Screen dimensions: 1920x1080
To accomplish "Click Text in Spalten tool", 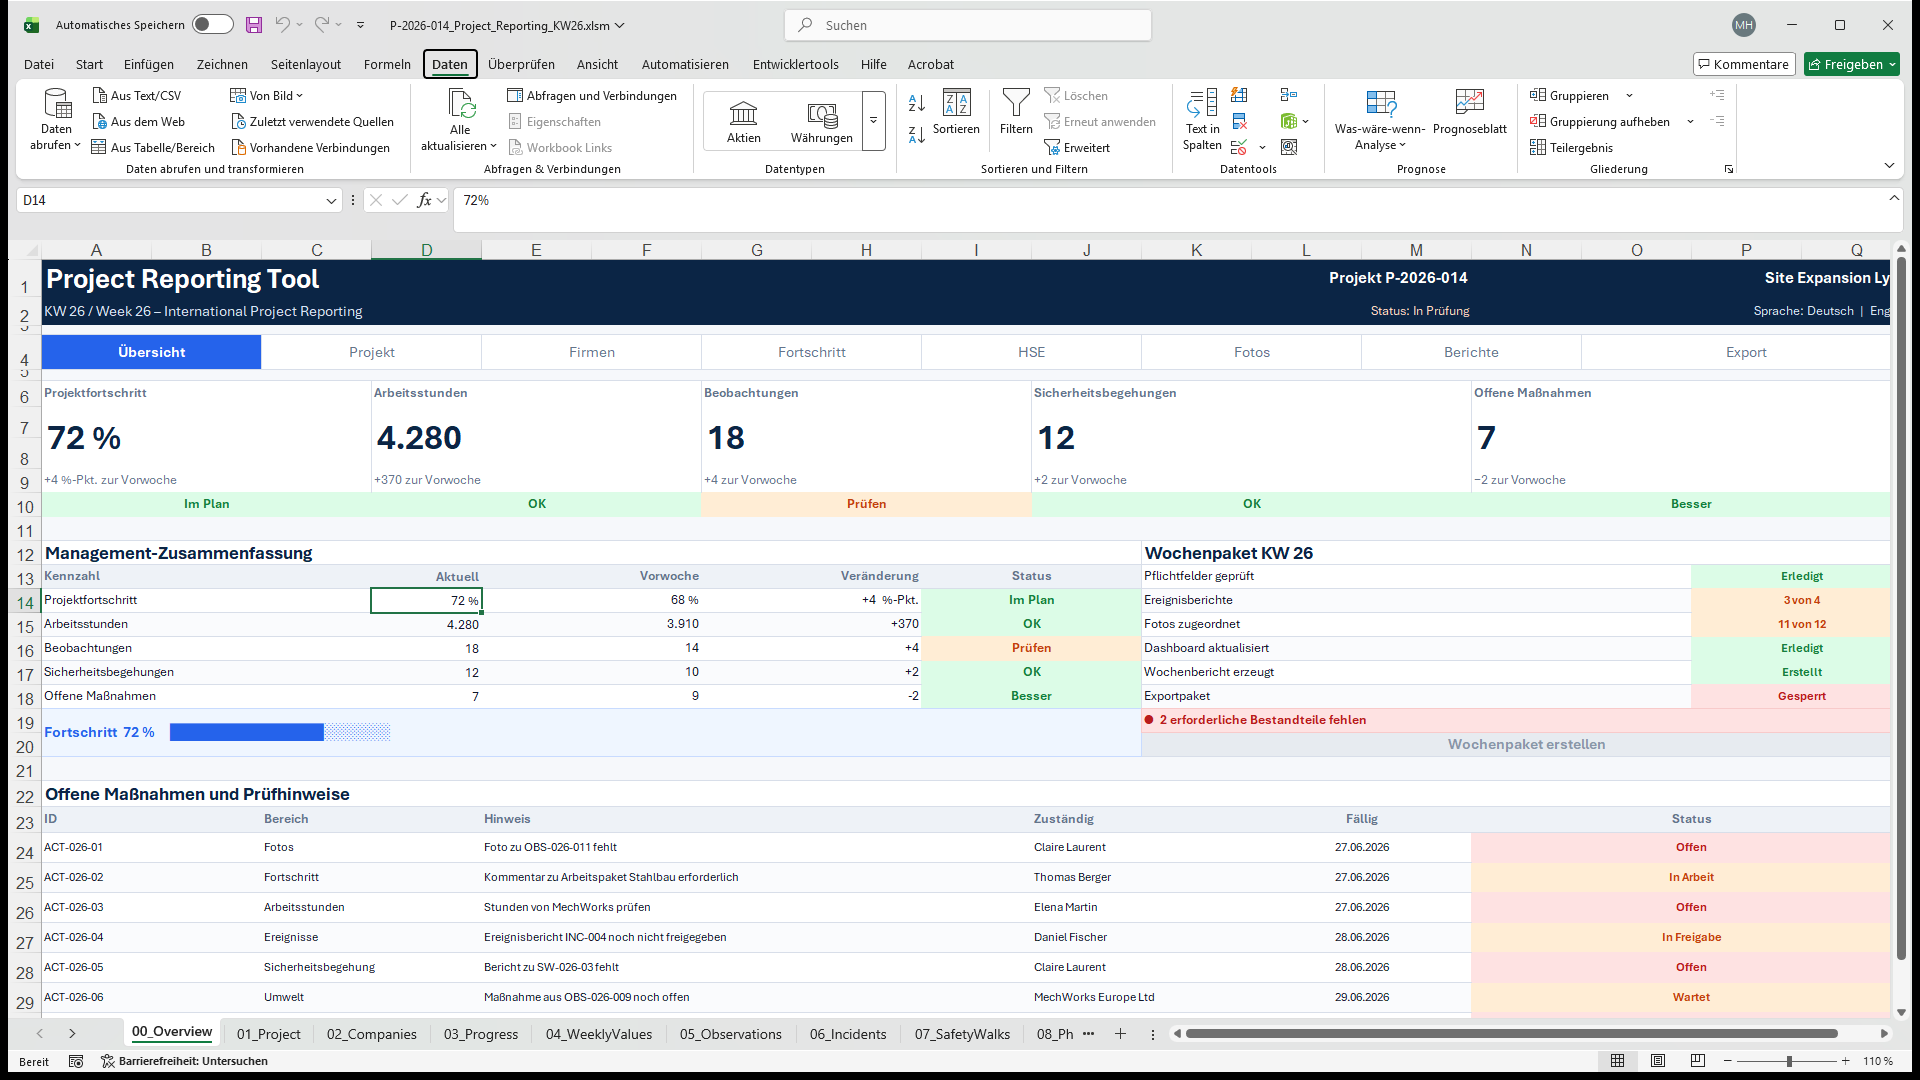I will [1202, 120].
